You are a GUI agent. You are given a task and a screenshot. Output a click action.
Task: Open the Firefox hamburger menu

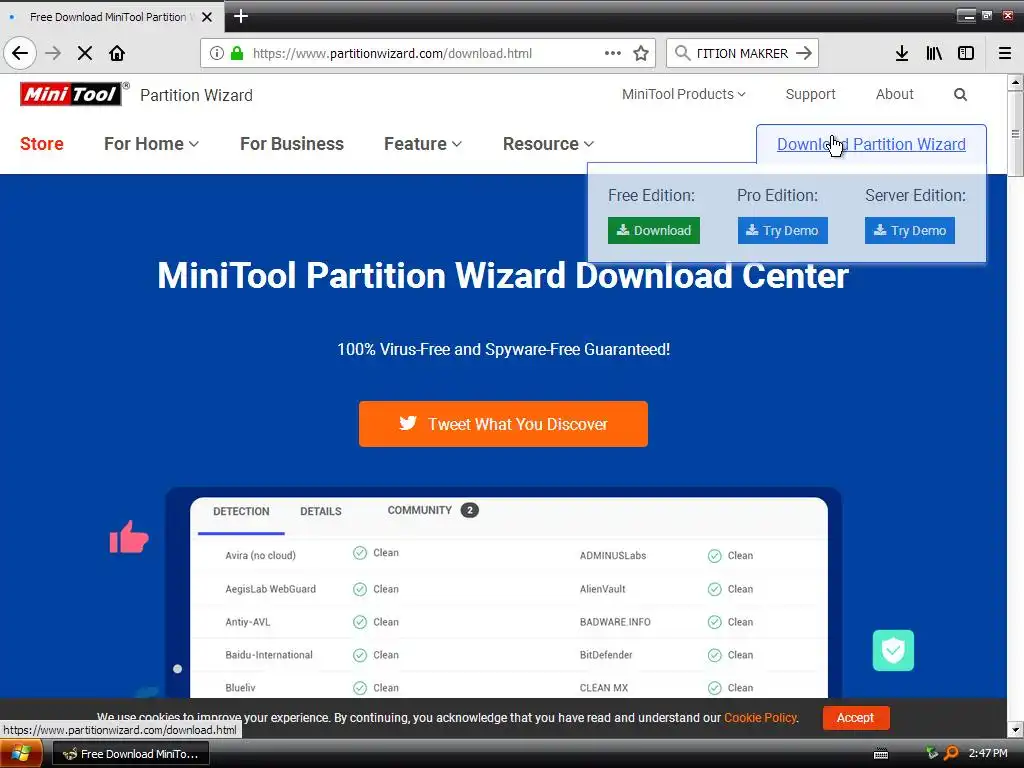tap(1005, 53)
